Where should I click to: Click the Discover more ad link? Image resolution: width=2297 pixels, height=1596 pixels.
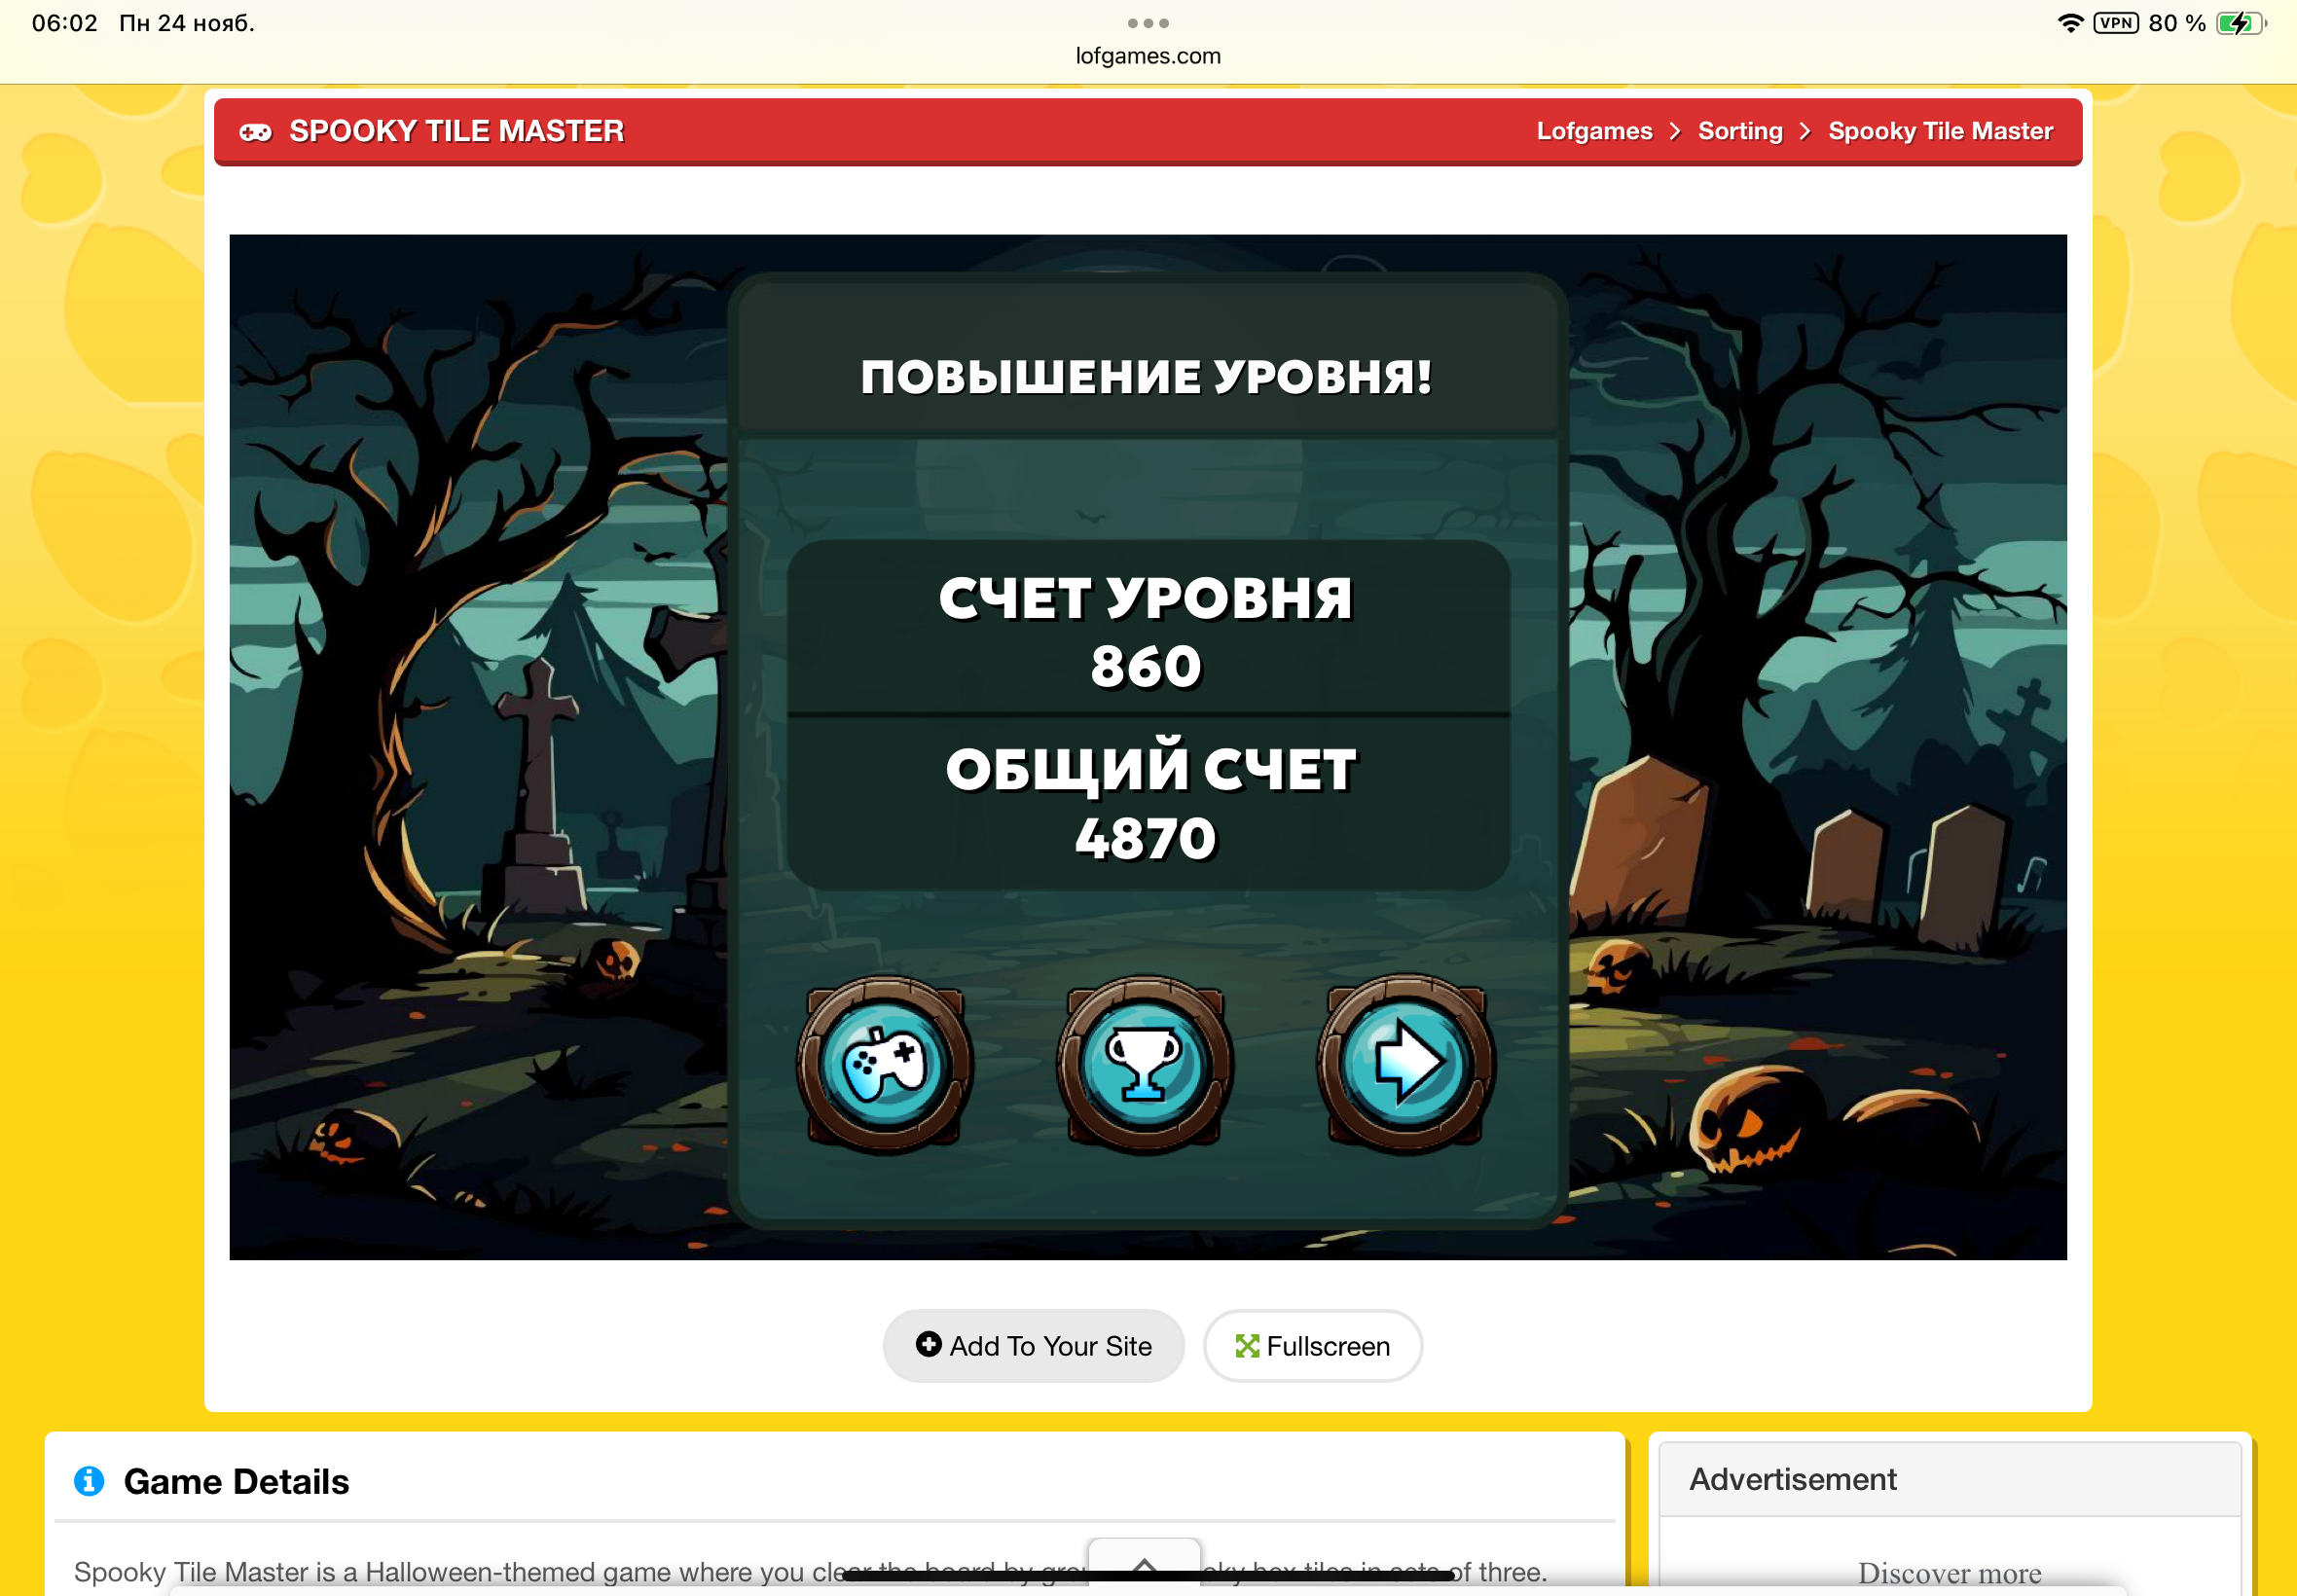pos(1949,1573)
